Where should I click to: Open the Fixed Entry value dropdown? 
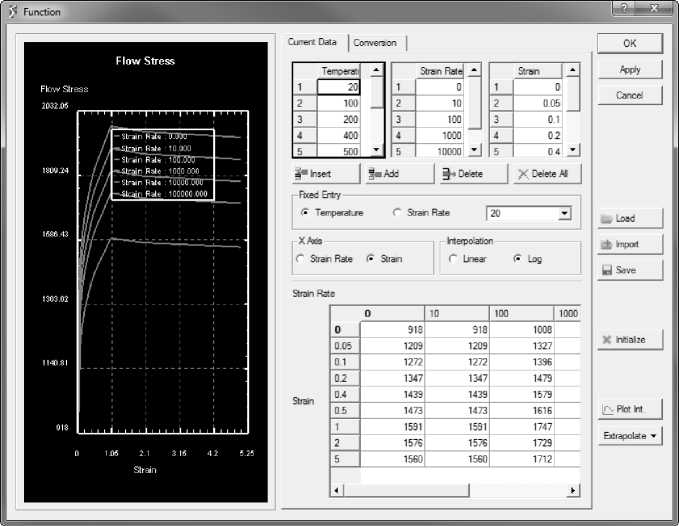[564, 213]
